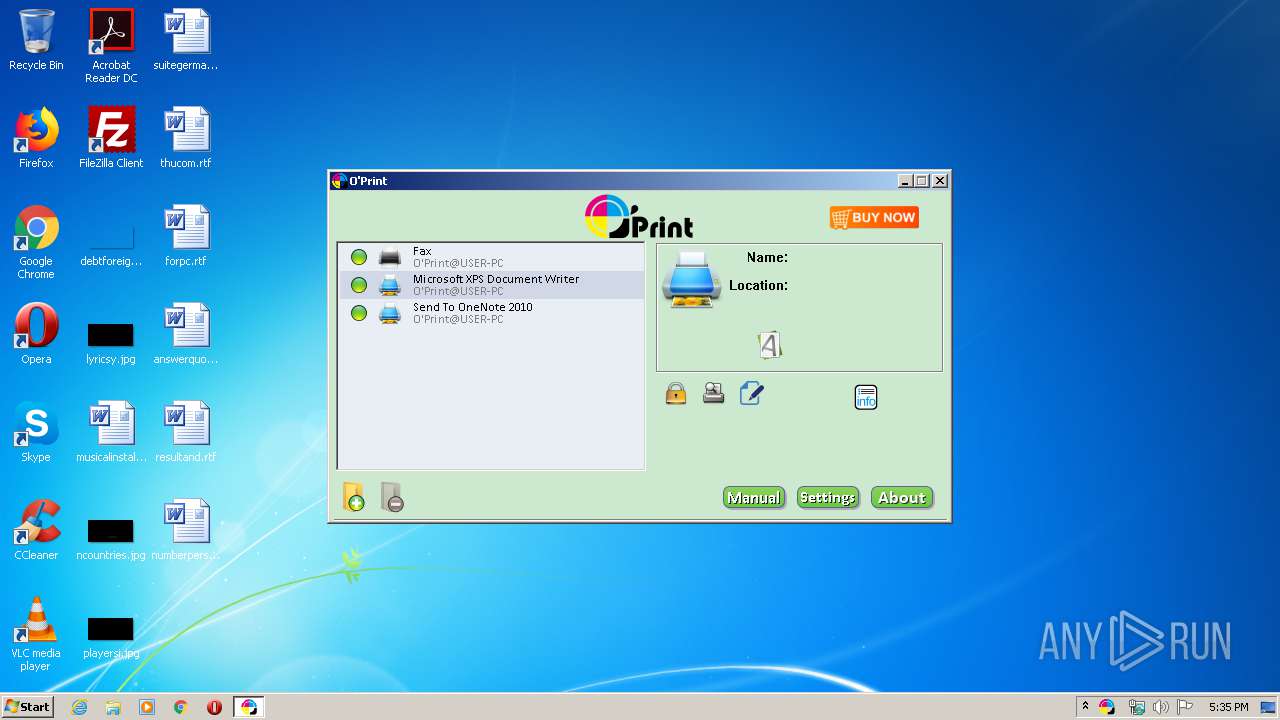Open Internet Explorer from taskbar

pos(79,707)
